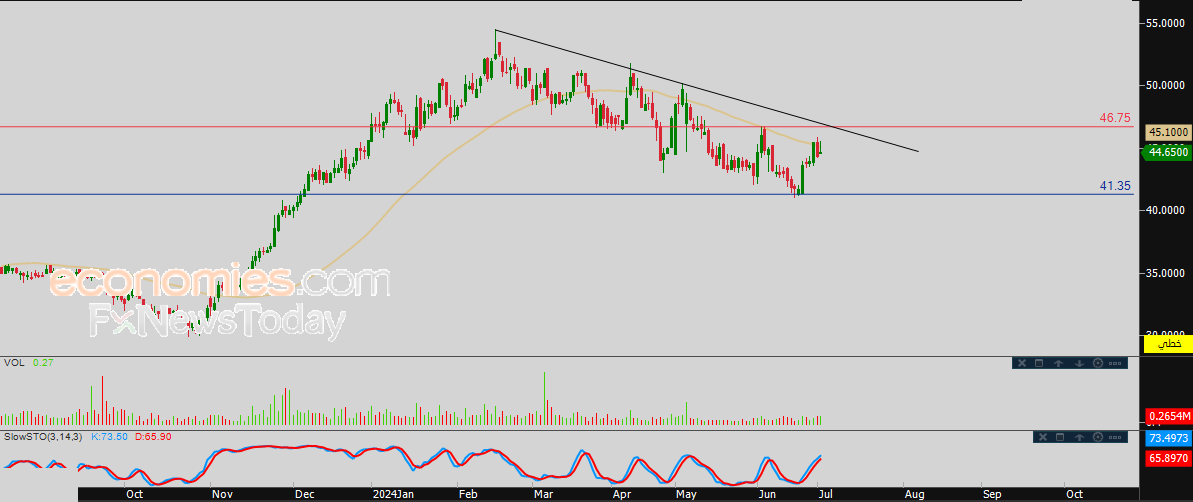Toggle the yellow linear scale label
This screenshot has width=1193, height=502.
1167,344
